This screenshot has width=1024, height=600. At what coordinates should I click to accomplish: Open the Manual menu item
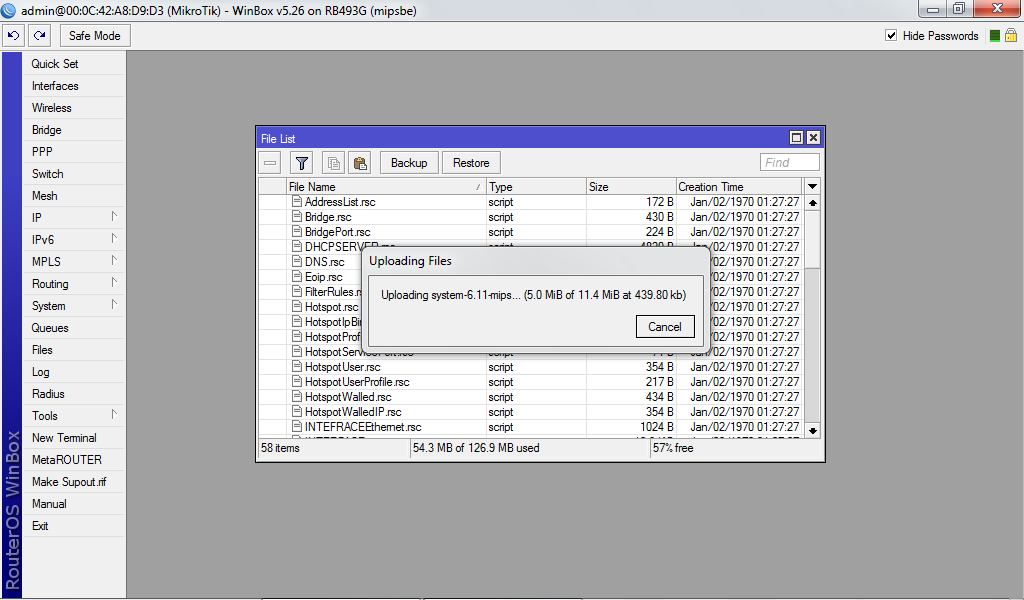click(x=73, y=504)
